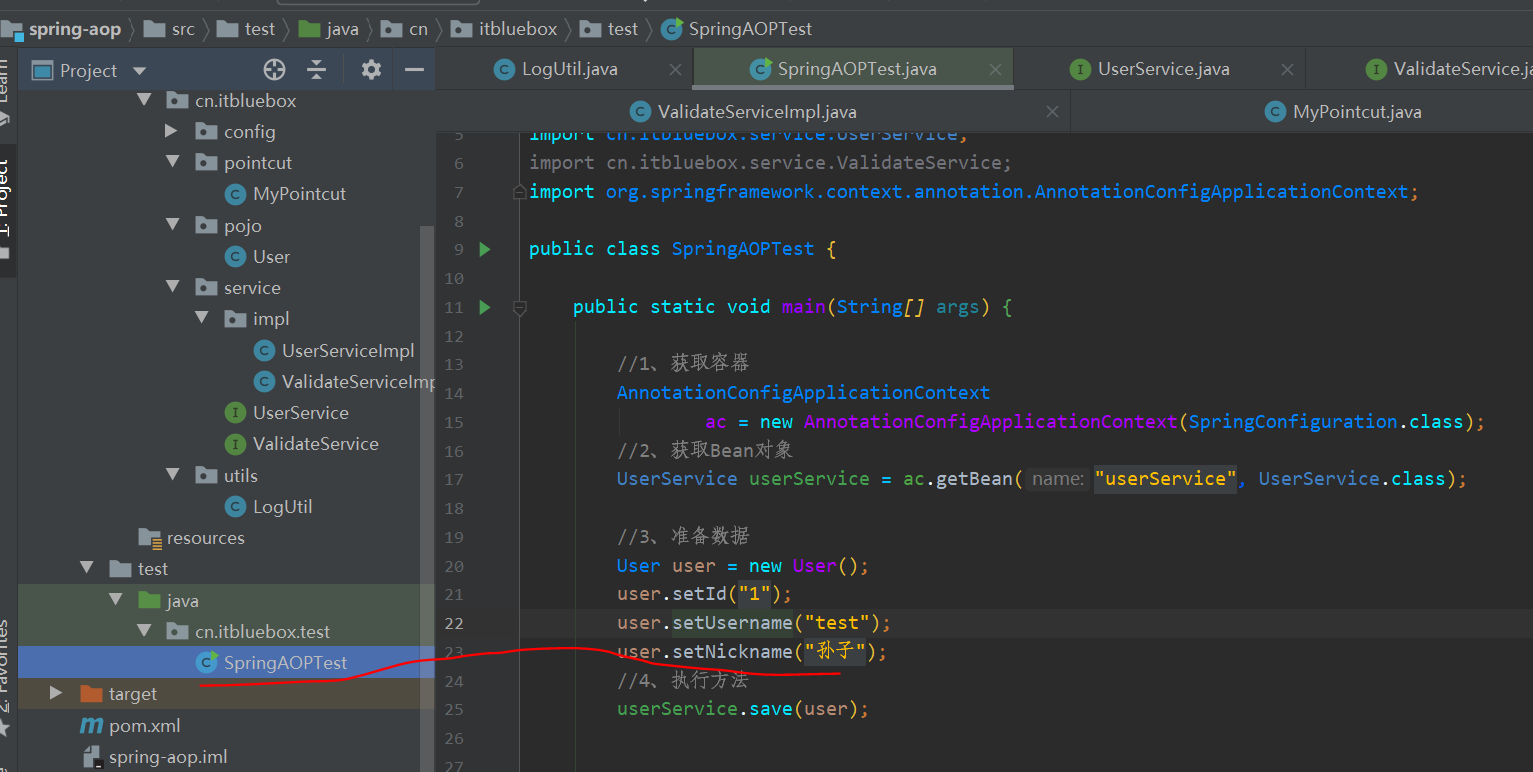Image resolution: width=1533 pixels, height=772 pixels.
Task: Collapse the service package folder
Action: point(173,287)
